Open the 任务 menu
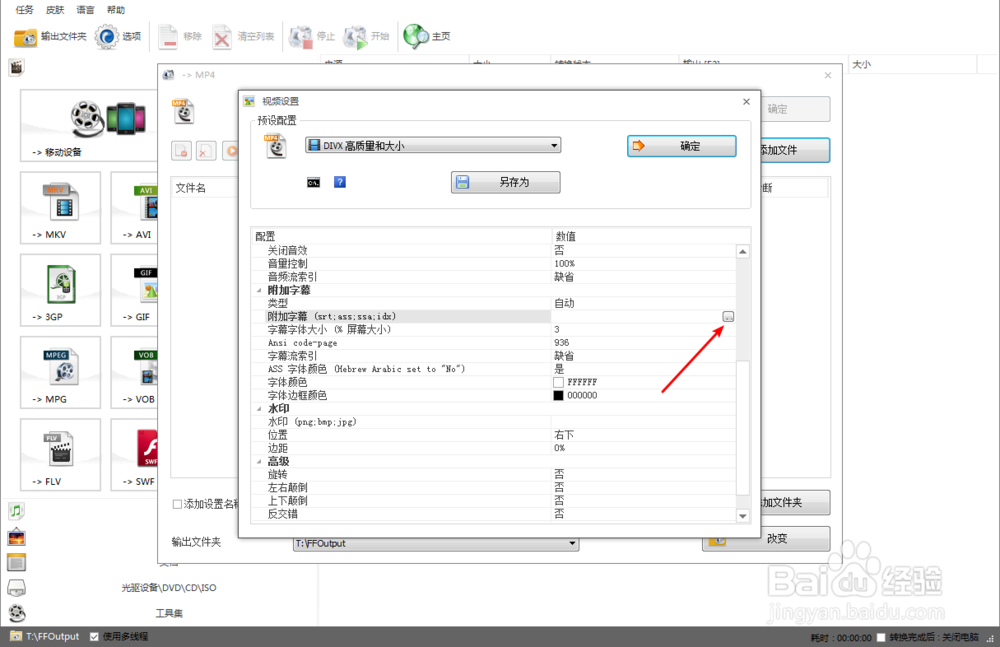 (25, 10)
